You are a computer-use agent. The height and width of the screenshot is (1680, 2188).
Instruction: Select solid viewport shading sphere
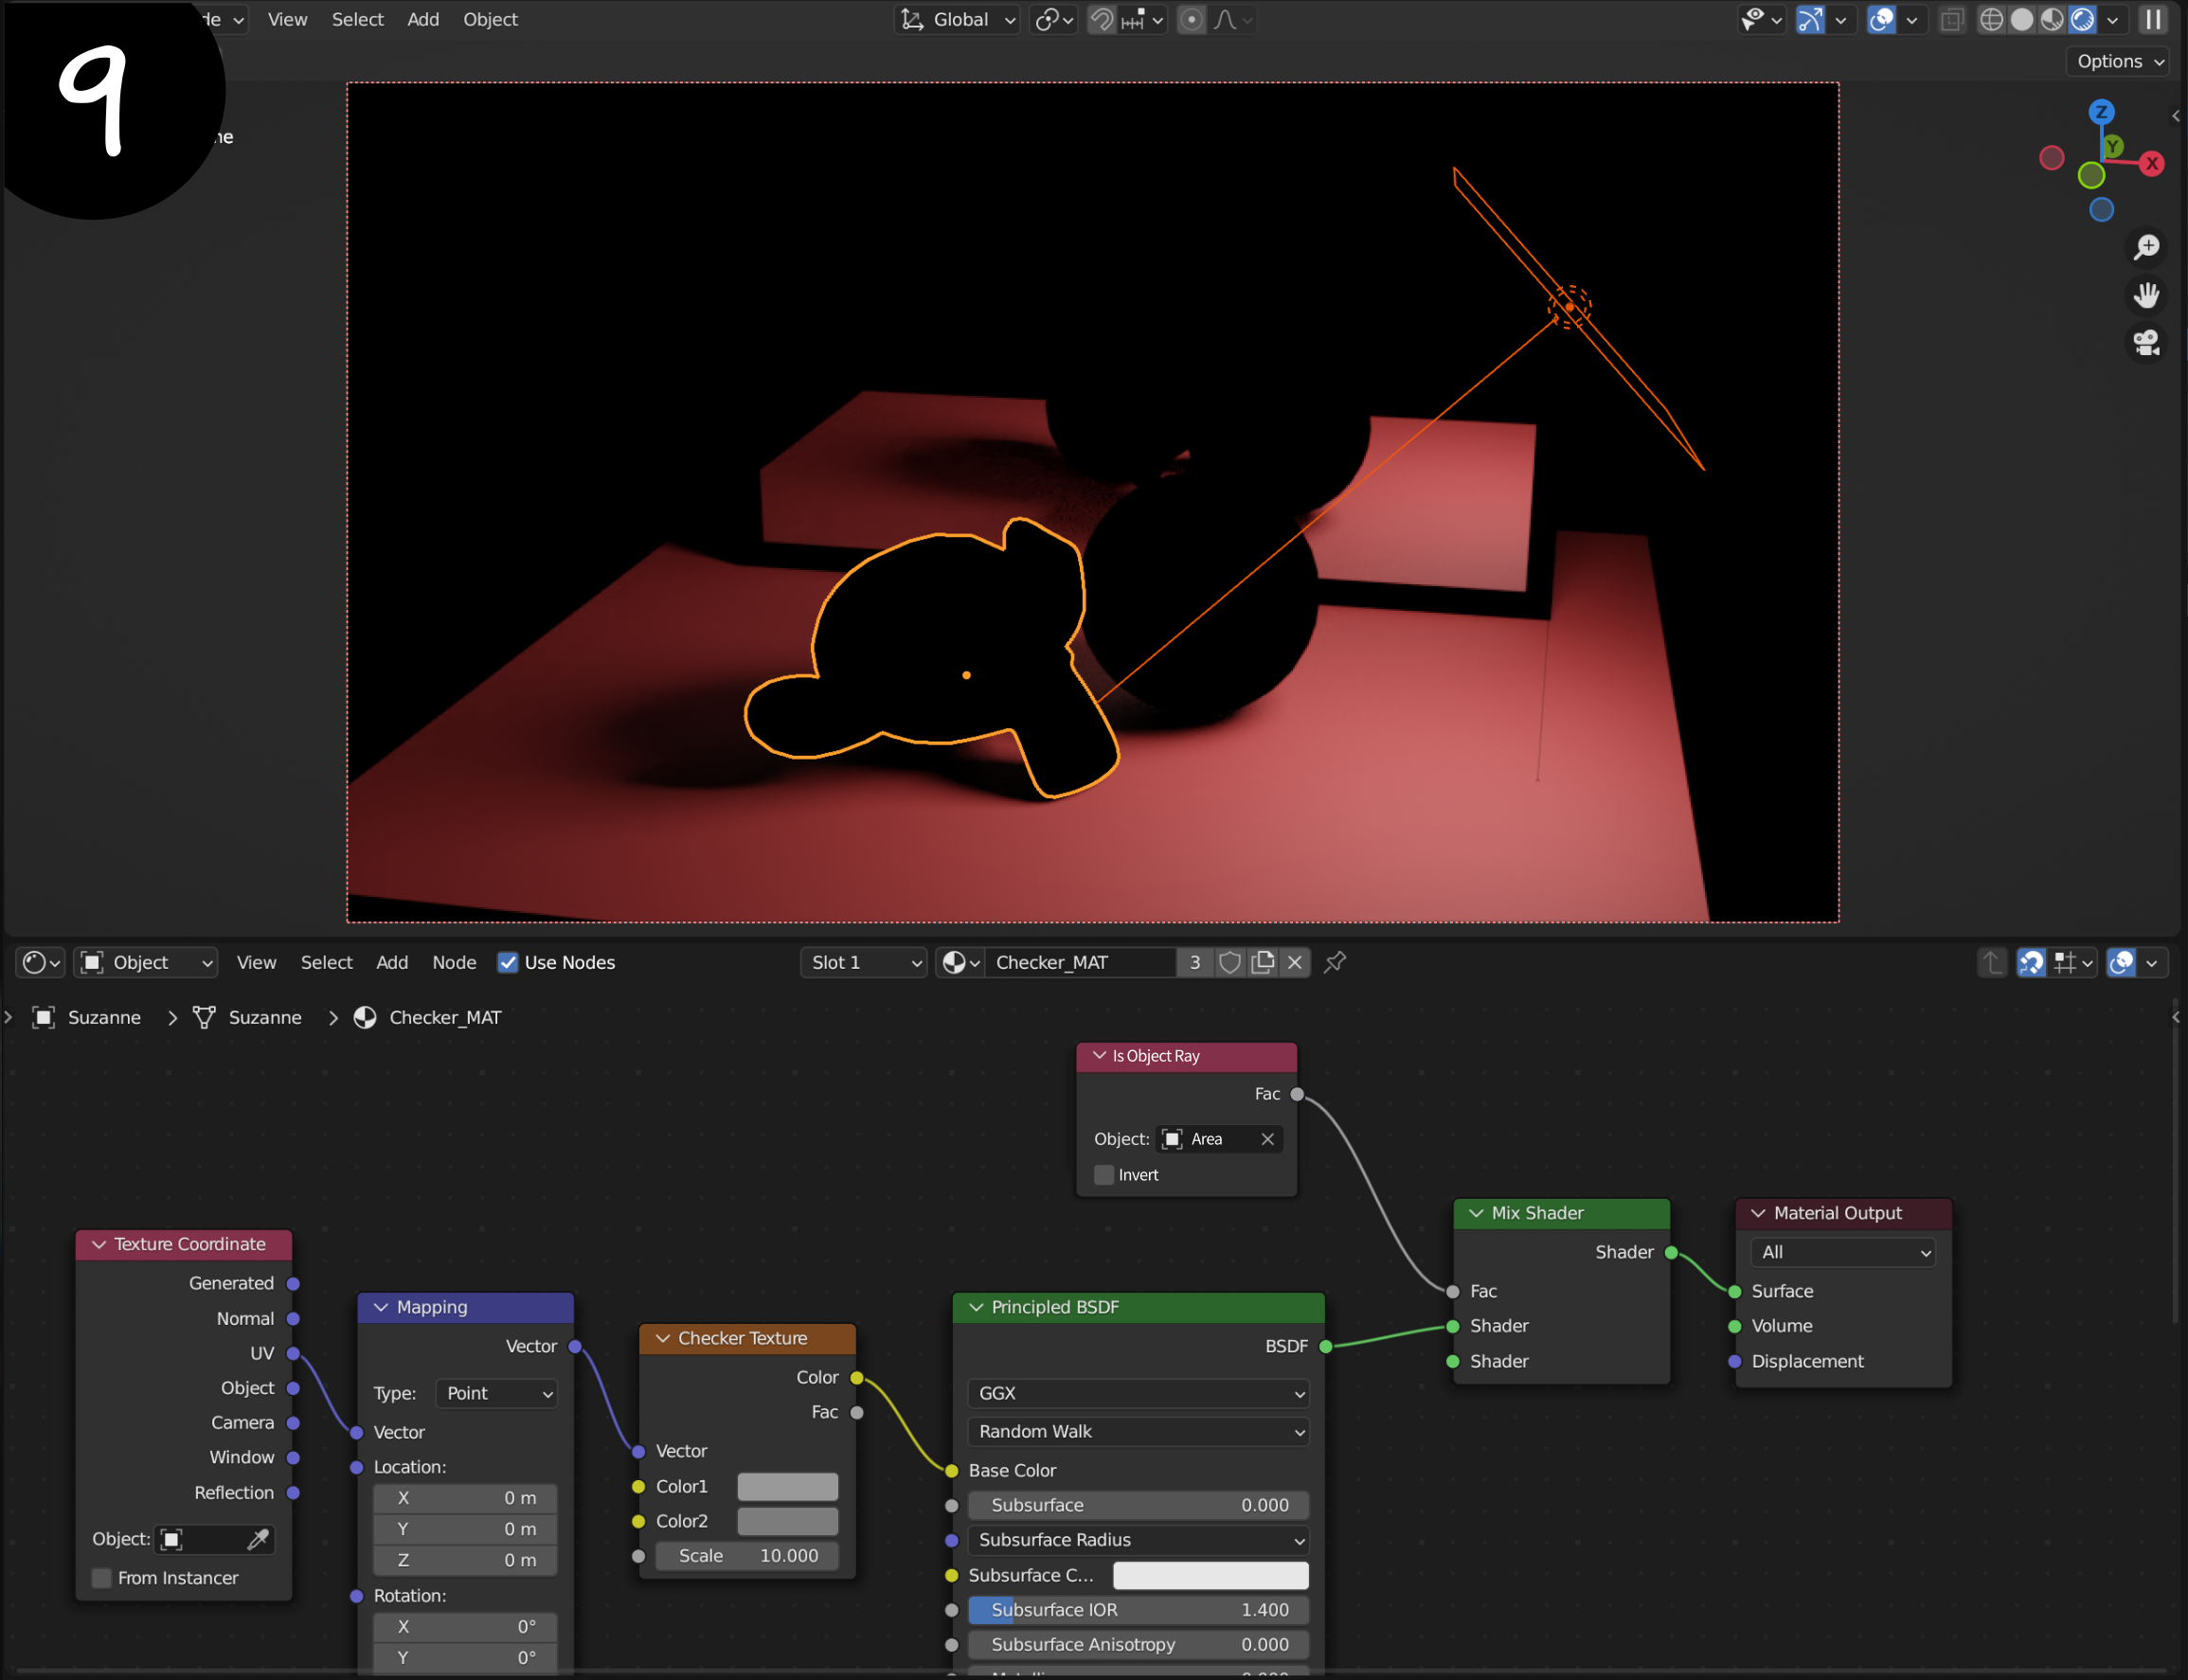pos(2022,20)
